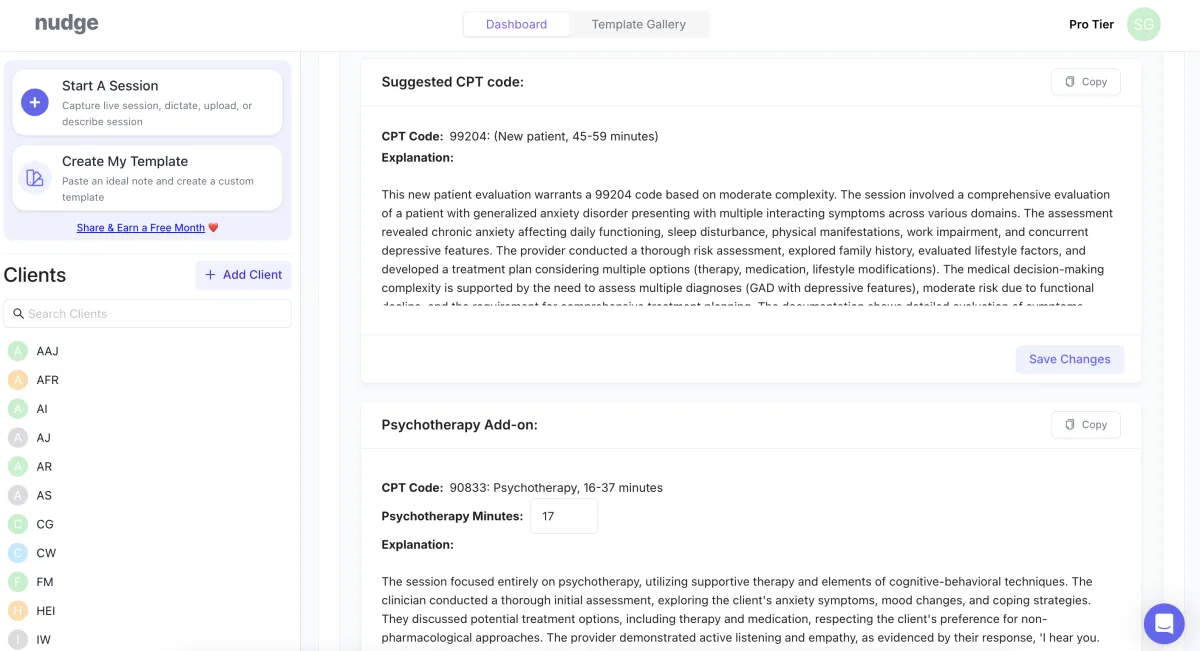Click the plus icon on Start A Session
Viewport: 1200px width, 651px height.
point(35,102)
